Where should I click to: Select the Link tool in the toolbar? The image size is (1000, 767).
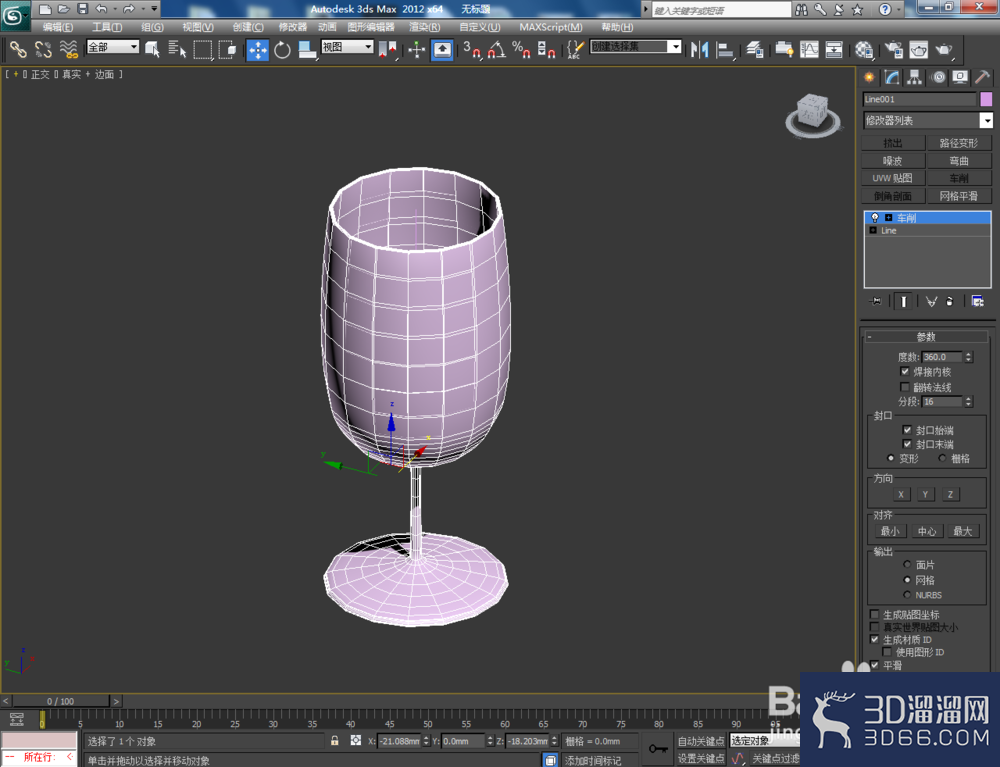(18, 49)
